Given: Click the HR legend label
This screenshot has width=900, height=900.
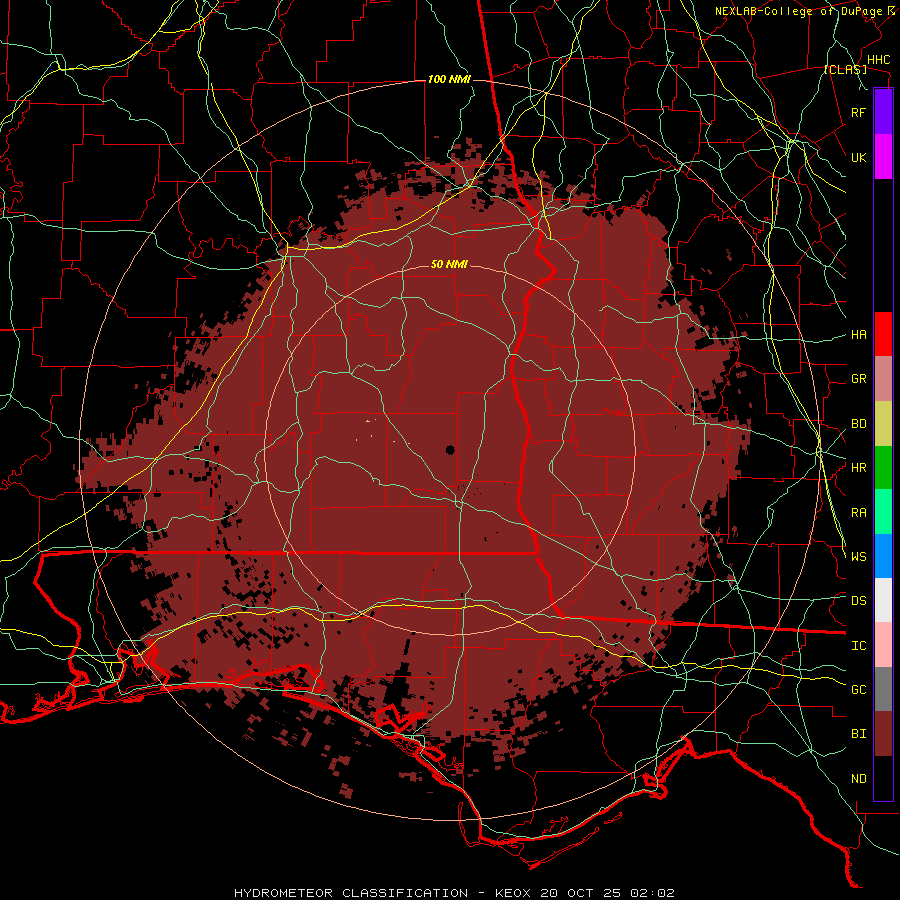Looking at the screenshot, I should tap(858, 468).
